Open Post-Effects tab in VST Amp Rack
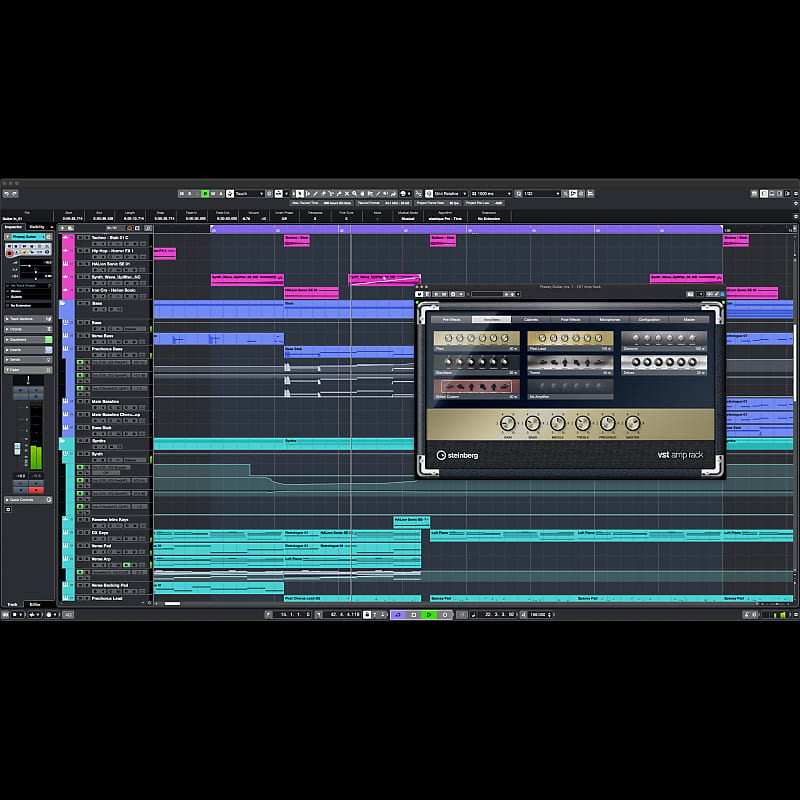 point(570,319)
